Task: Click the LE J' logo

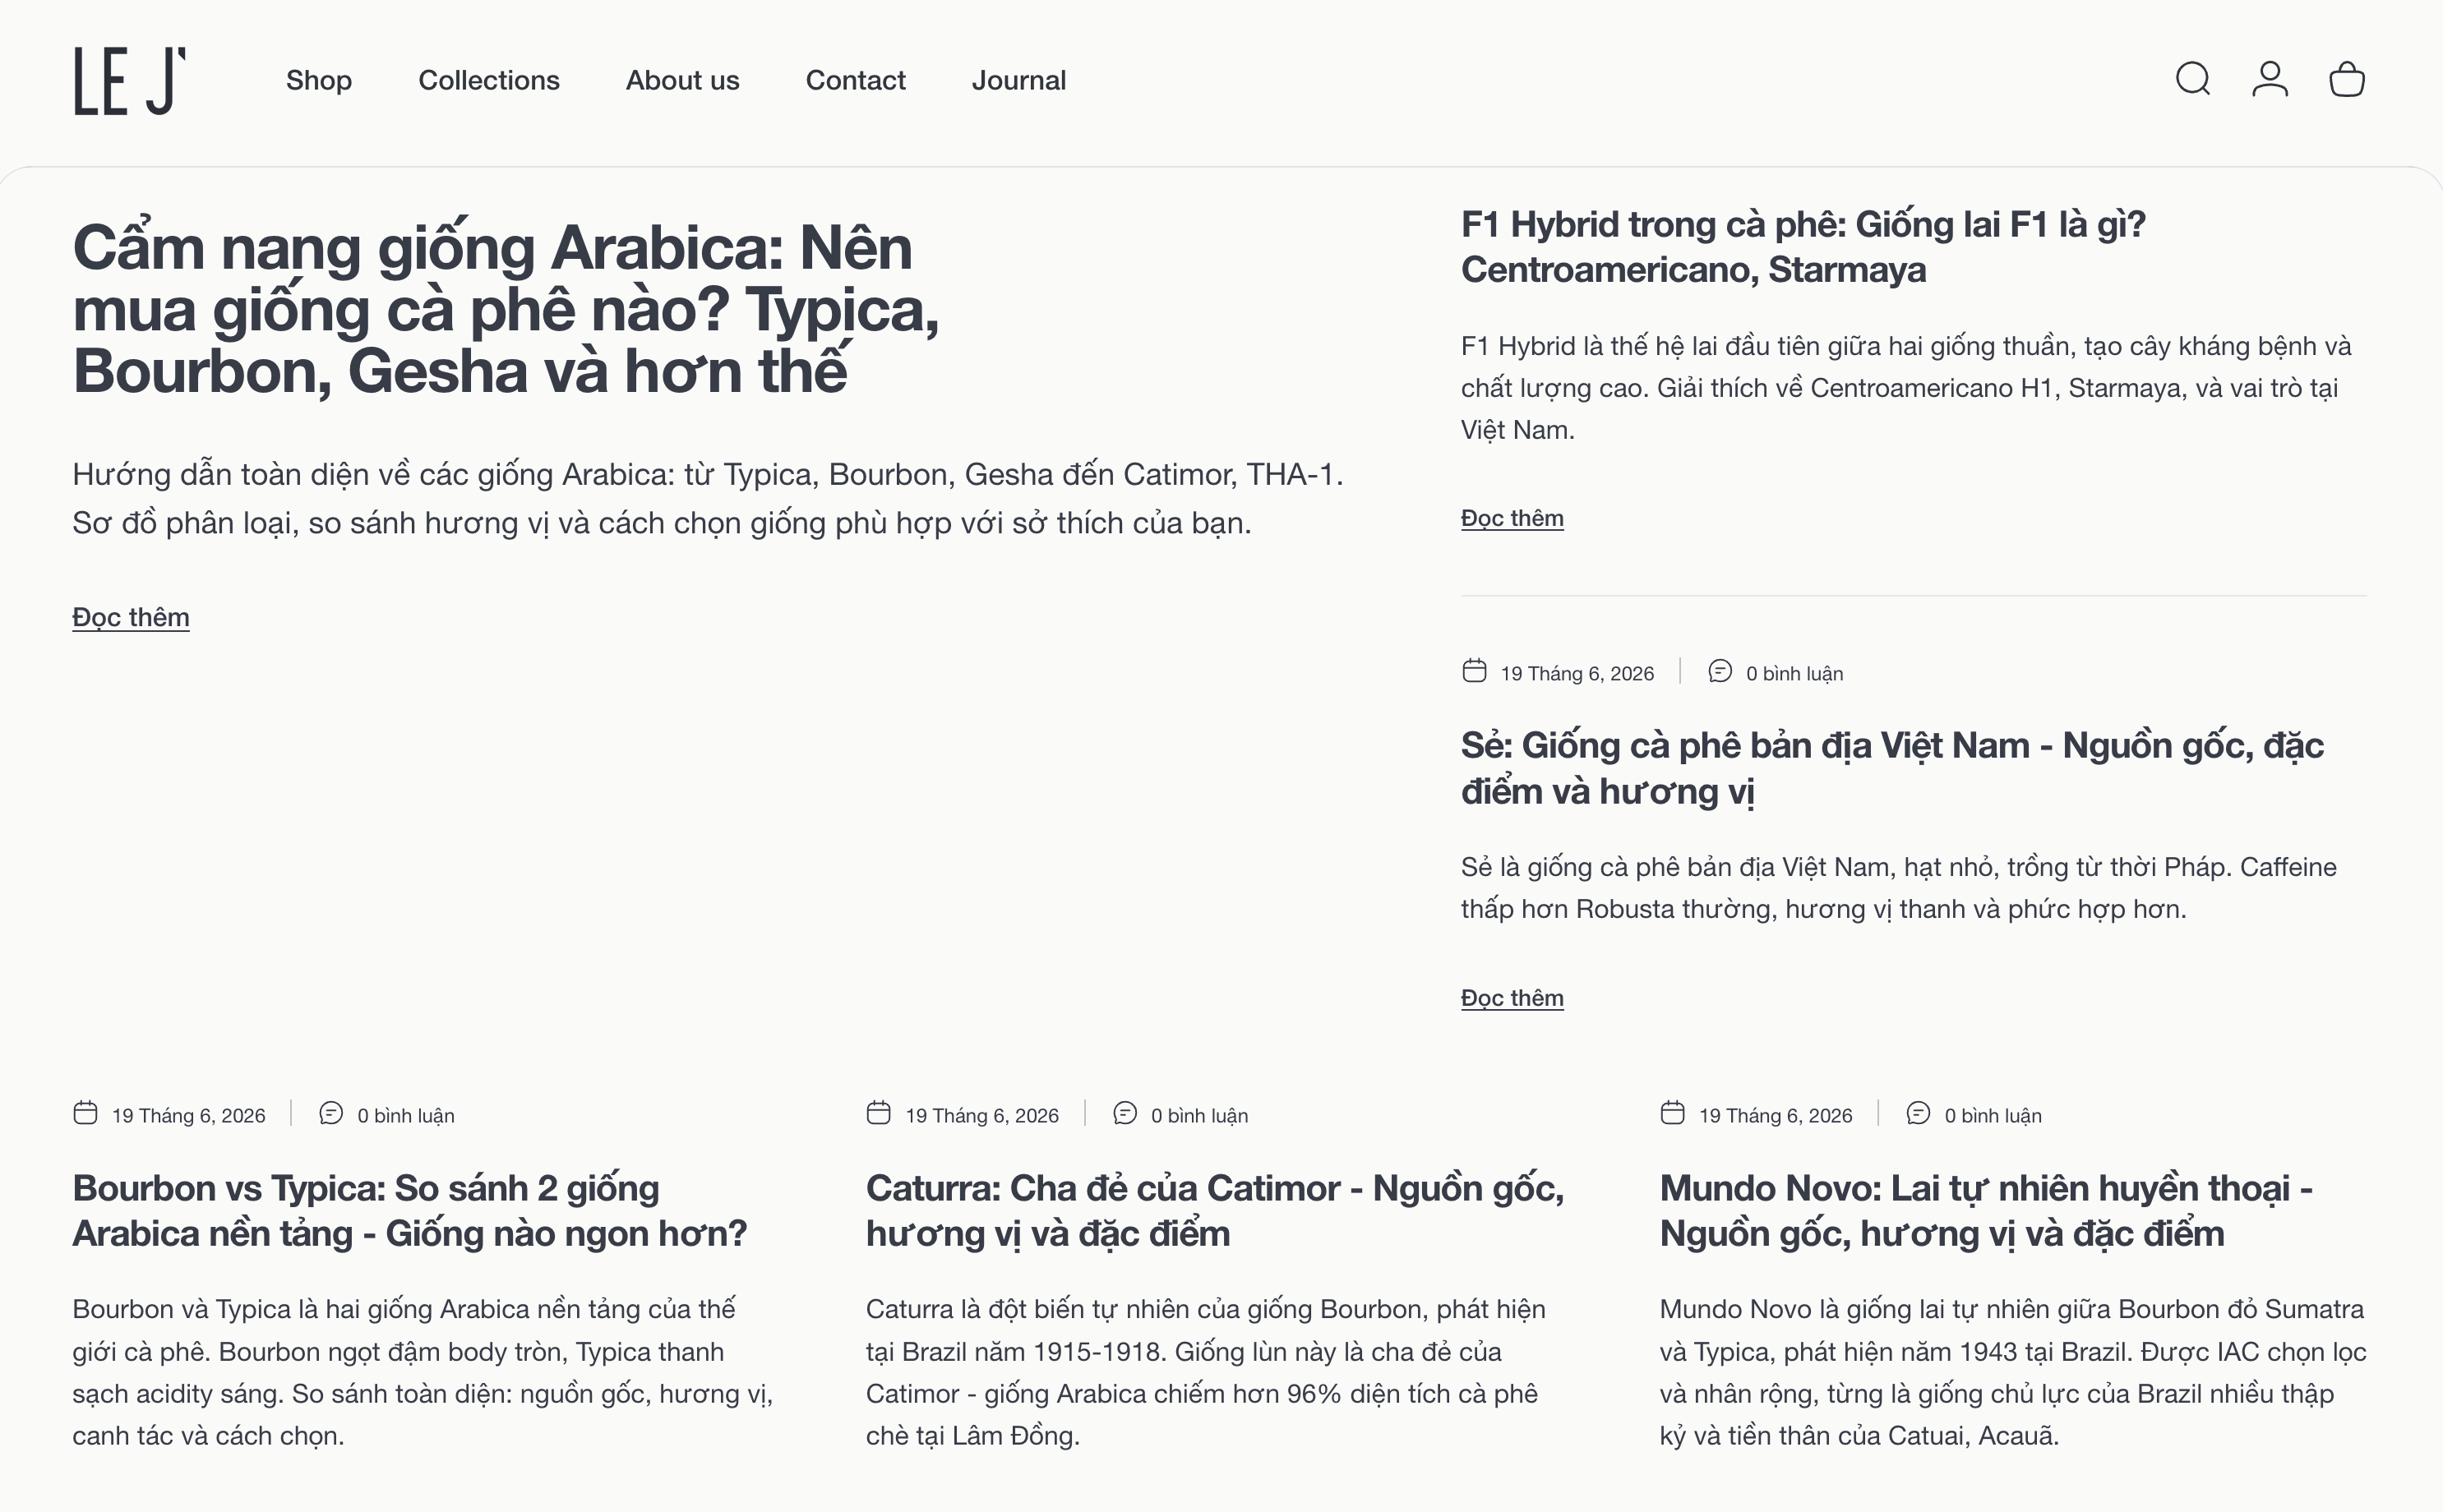Action: [130, 80]
